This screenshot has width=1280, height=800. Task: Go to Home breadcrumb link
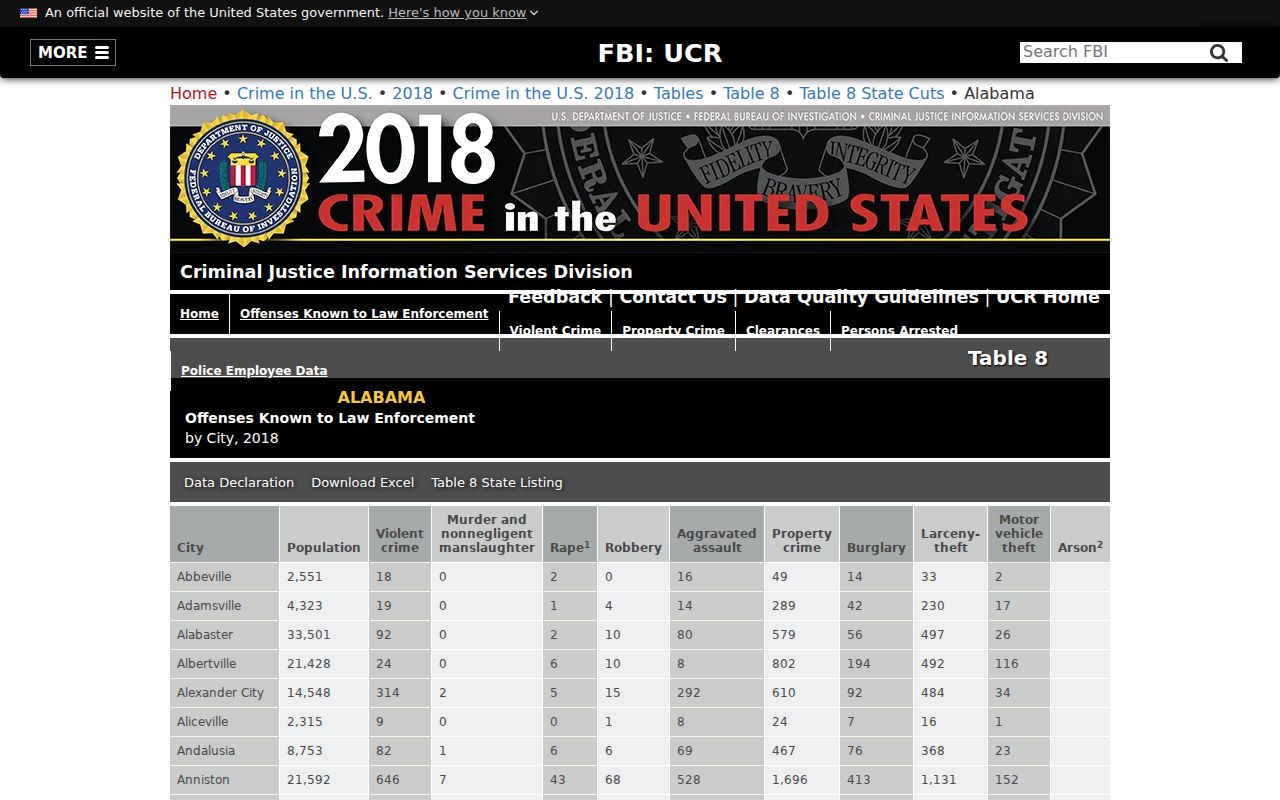coord(193,93)
